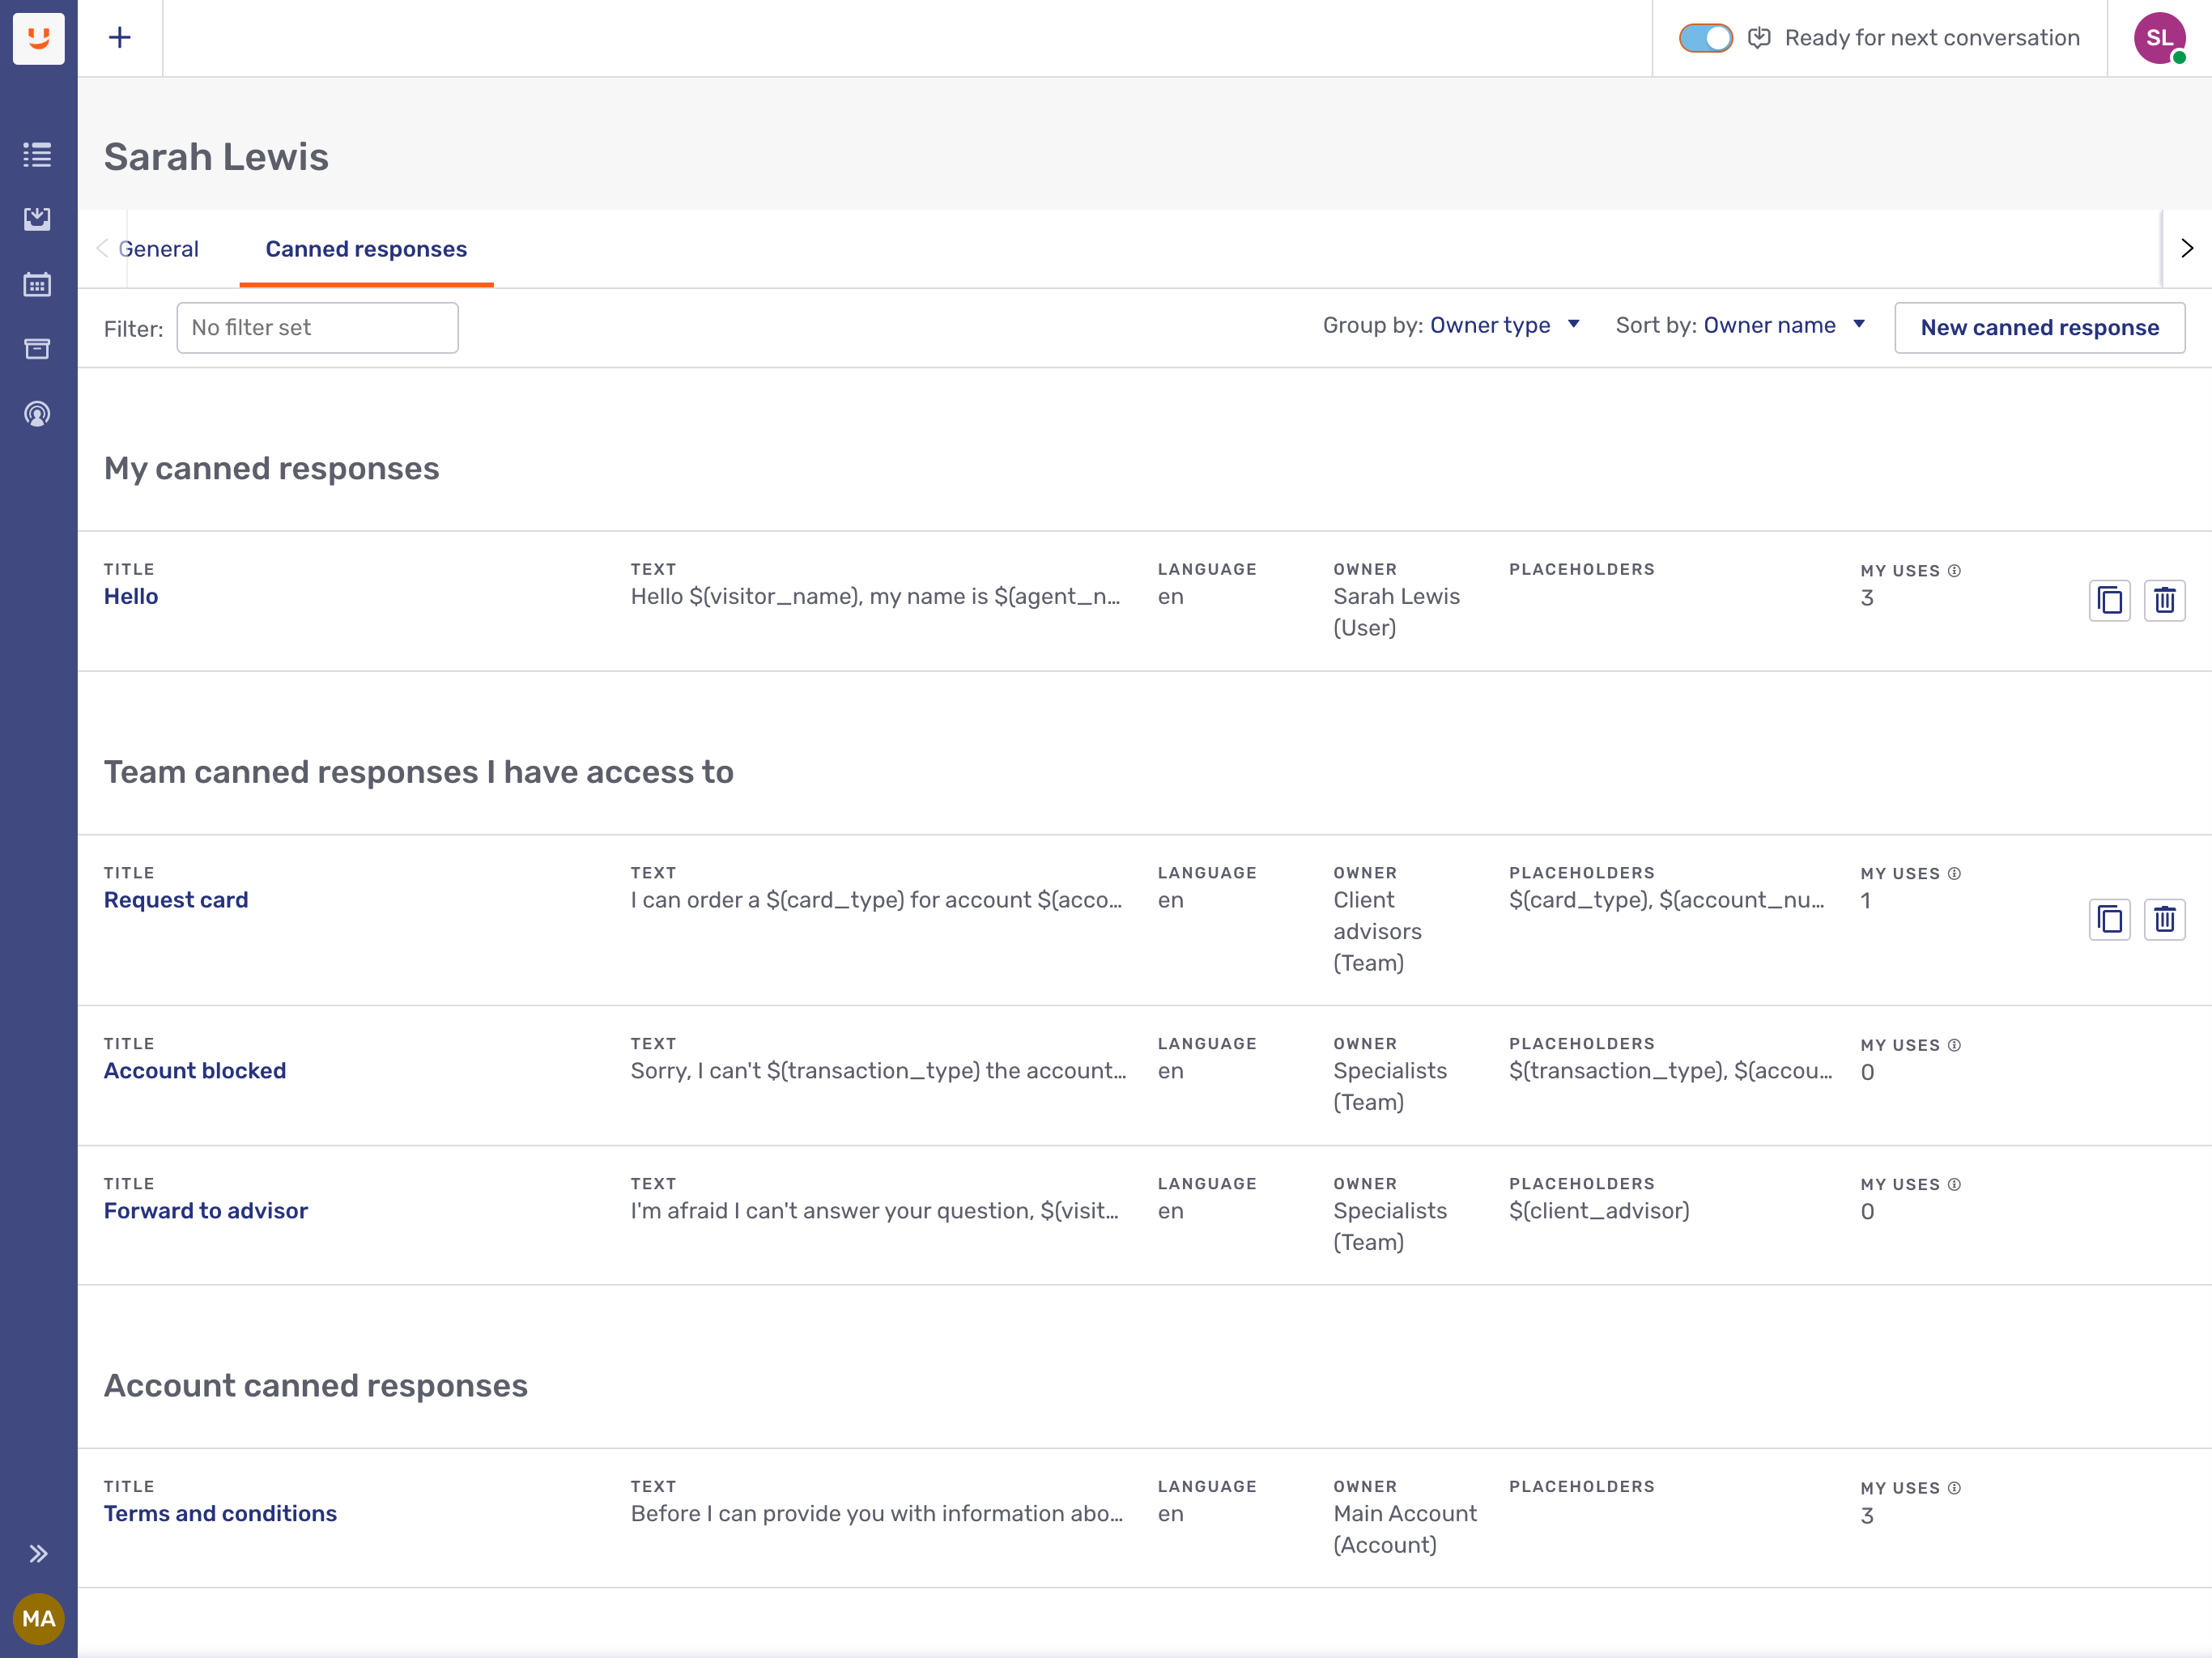
Task: Toggle Ready for next conversation switch
Action: (x=1705, y=38)
